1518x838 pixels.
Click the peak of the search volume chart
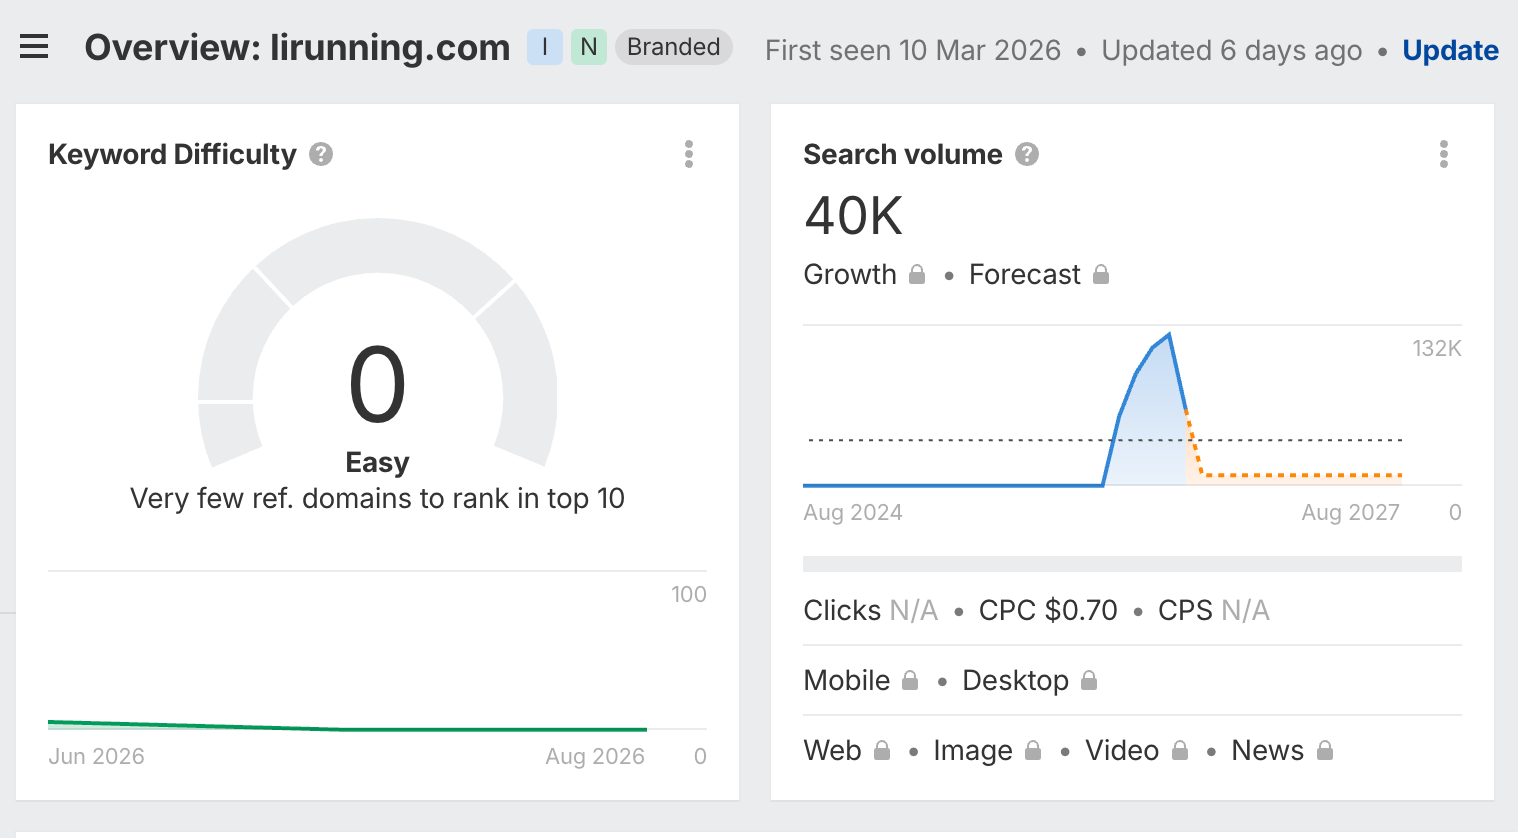point(1169,335)
